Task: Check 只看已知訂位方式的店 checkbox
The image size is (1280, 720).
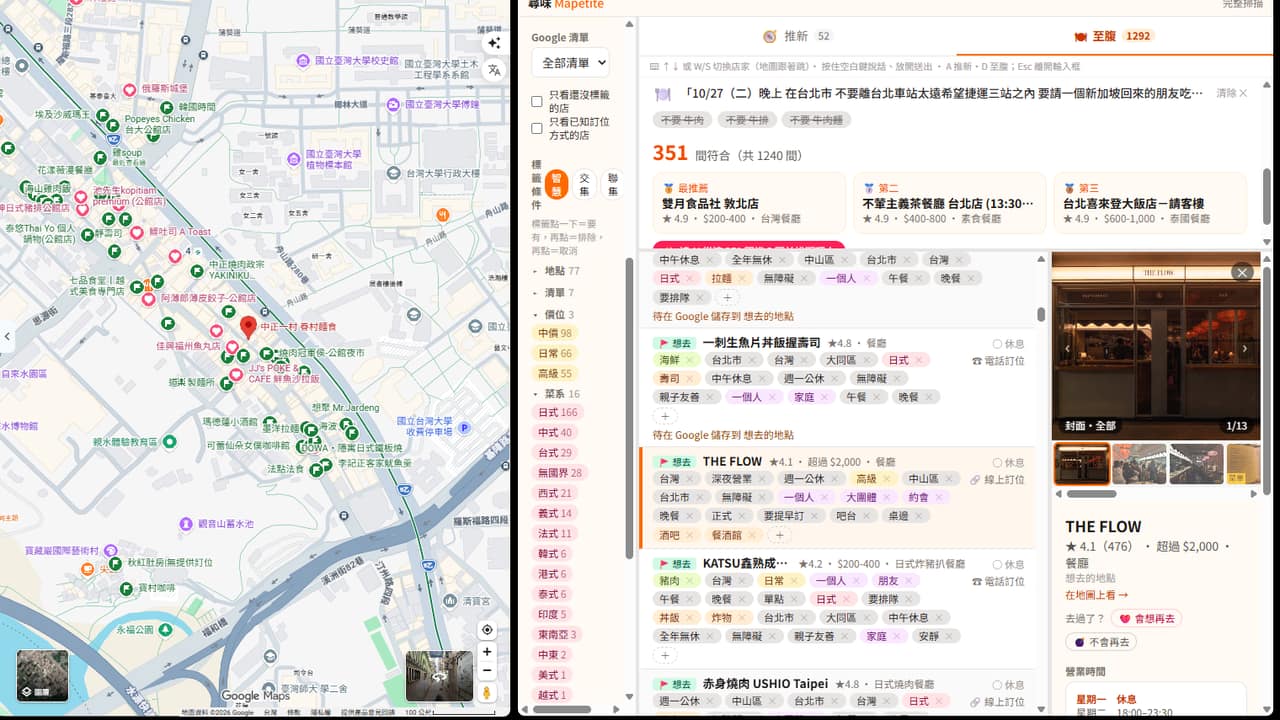Action: click(537, 128)
